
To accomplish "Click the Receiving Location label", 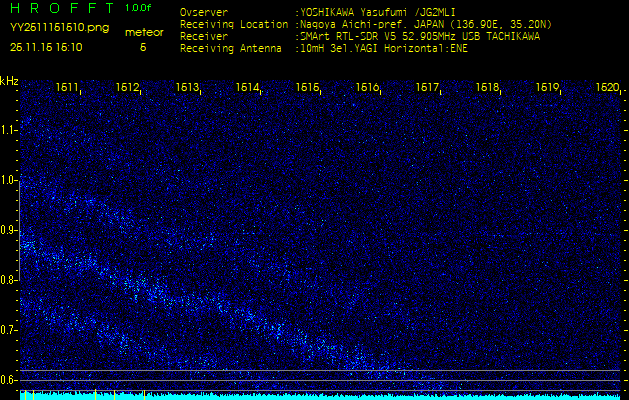I will pyautogui.click(x=226, y=24).
